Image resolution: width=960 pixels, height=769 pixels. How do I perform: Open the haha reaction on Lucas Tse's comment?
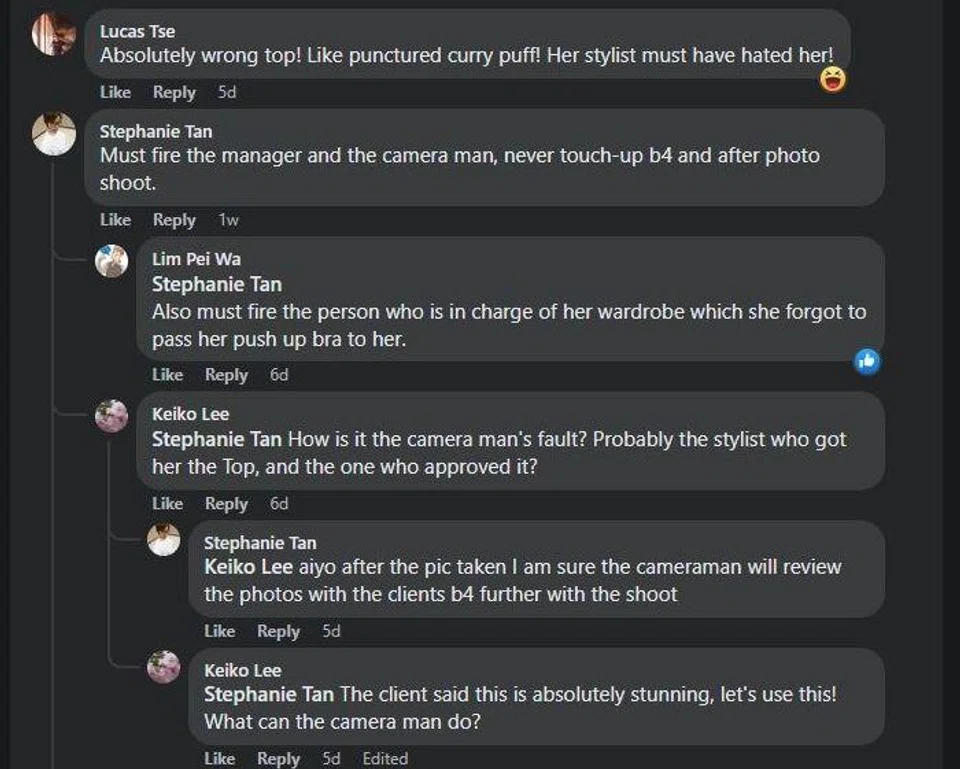click(x=833, y=78)
